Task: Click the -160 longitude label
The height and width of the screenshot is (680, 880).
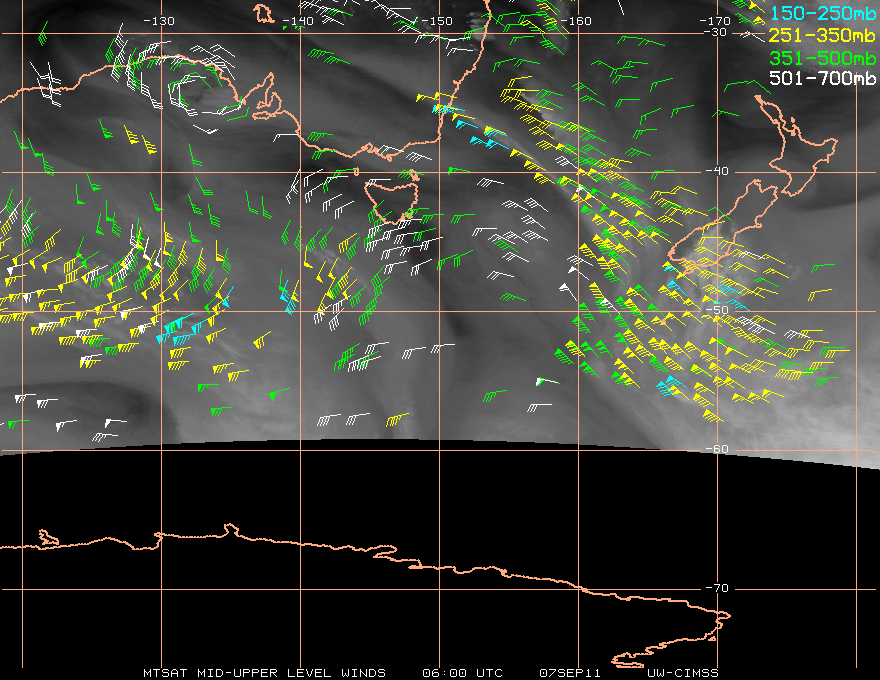Action: pyautogui.click(x=576, y=21)
